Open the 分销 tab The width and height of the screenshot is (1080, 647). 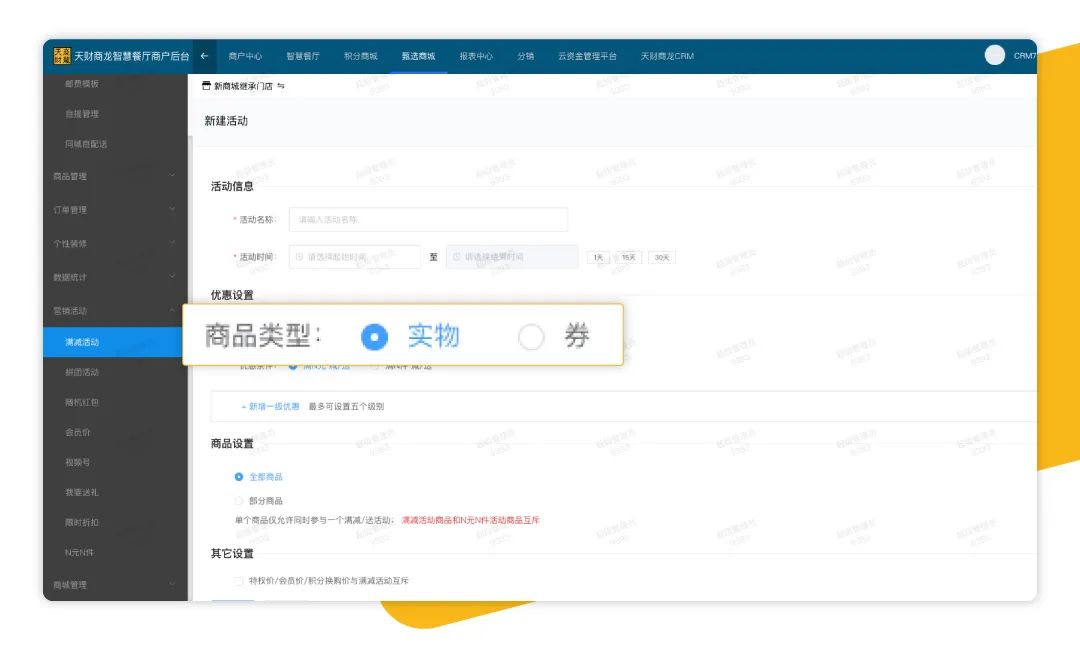pyautogui.click(x=526, y=56)
